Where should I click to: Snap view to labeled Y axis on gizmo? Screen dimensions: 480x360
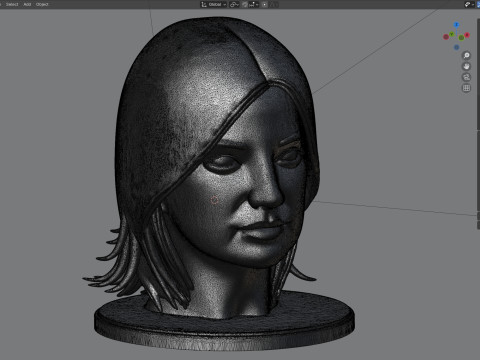click(452, 34)
